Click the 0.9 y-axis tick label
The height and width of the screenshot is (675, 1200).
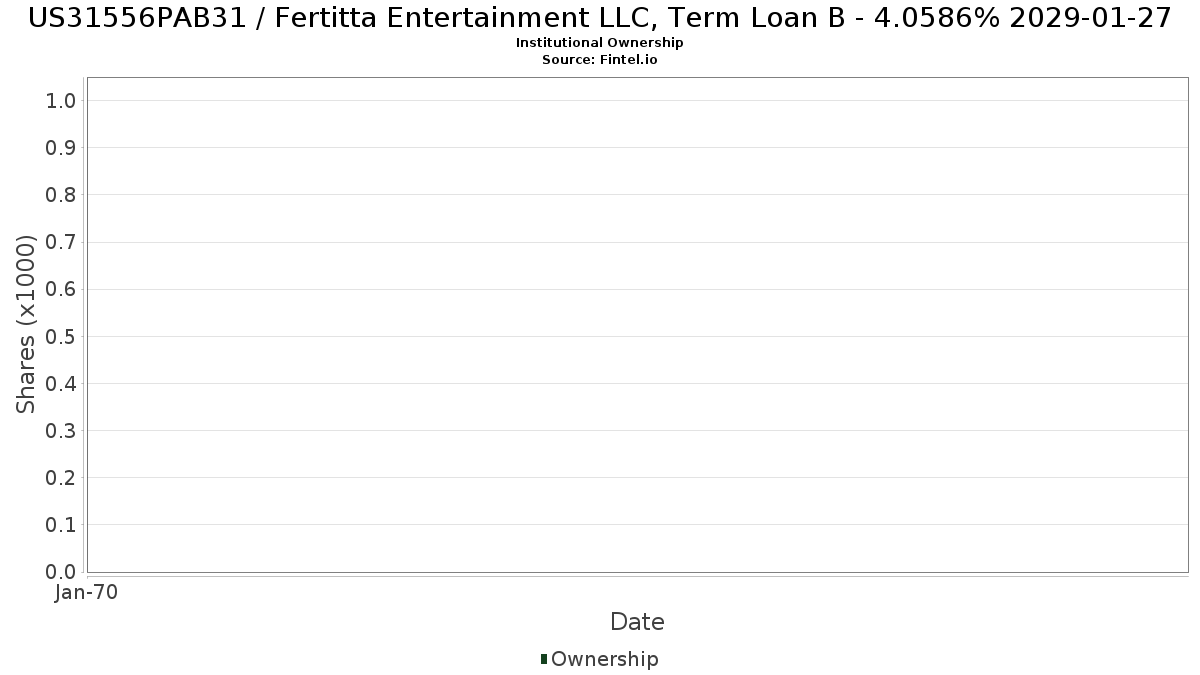(x=61, y=147)
